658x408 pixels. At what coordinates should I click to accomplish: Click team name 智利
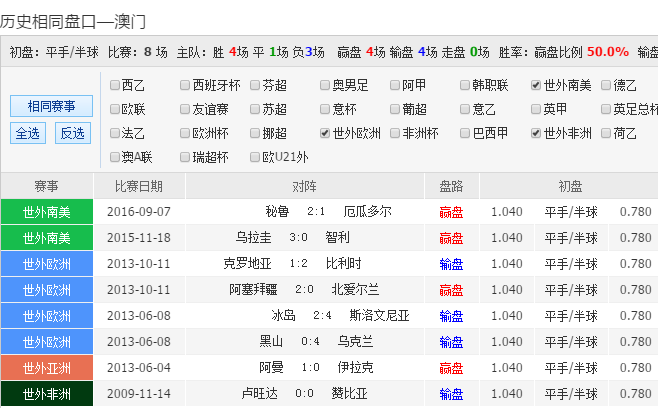337,237
